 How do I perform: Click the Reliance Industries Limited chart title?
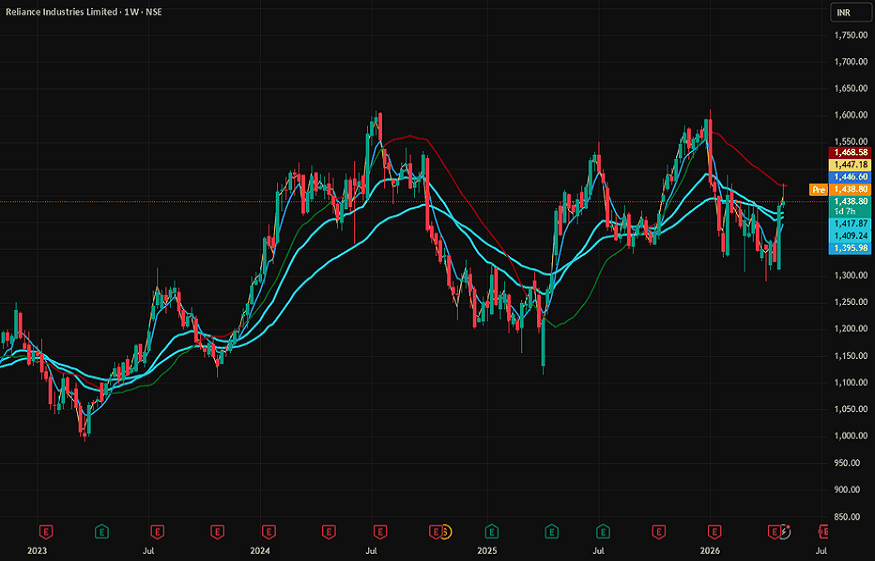(84, 12)
